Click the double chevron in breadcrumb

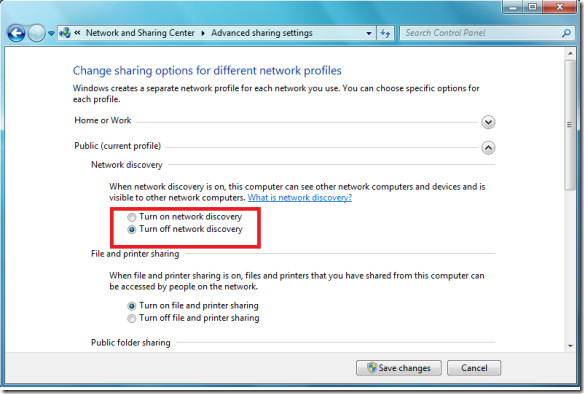point(77,33)
